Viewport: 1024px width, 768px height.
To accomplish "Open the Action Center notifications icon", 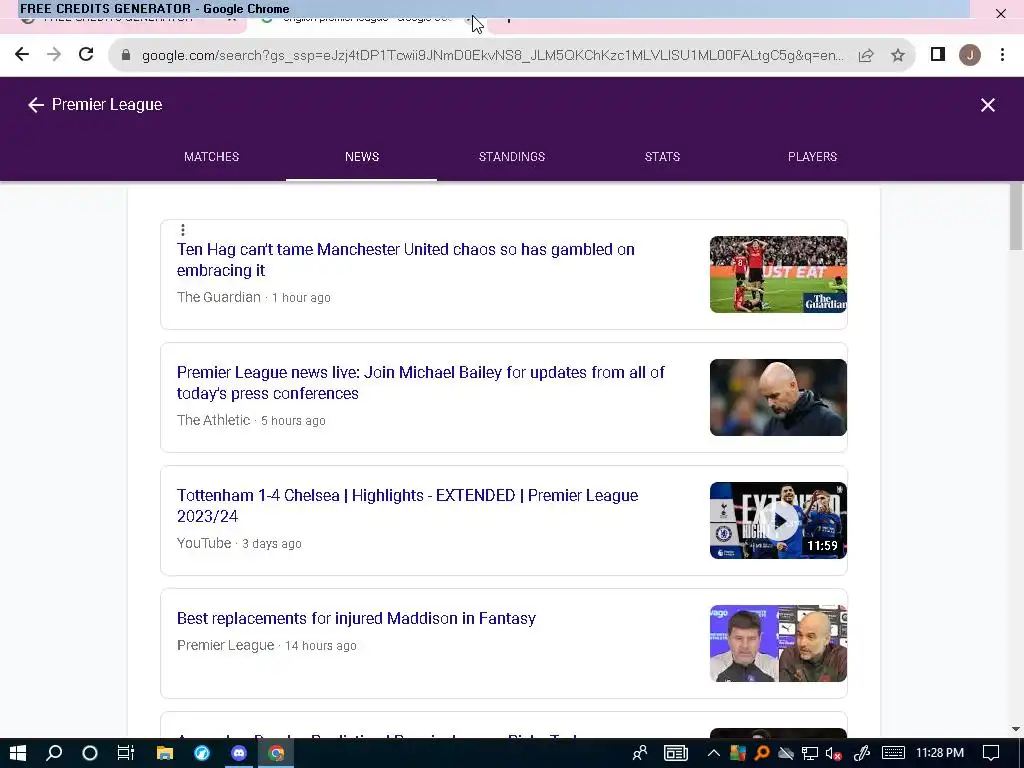I will coord(991,753).
